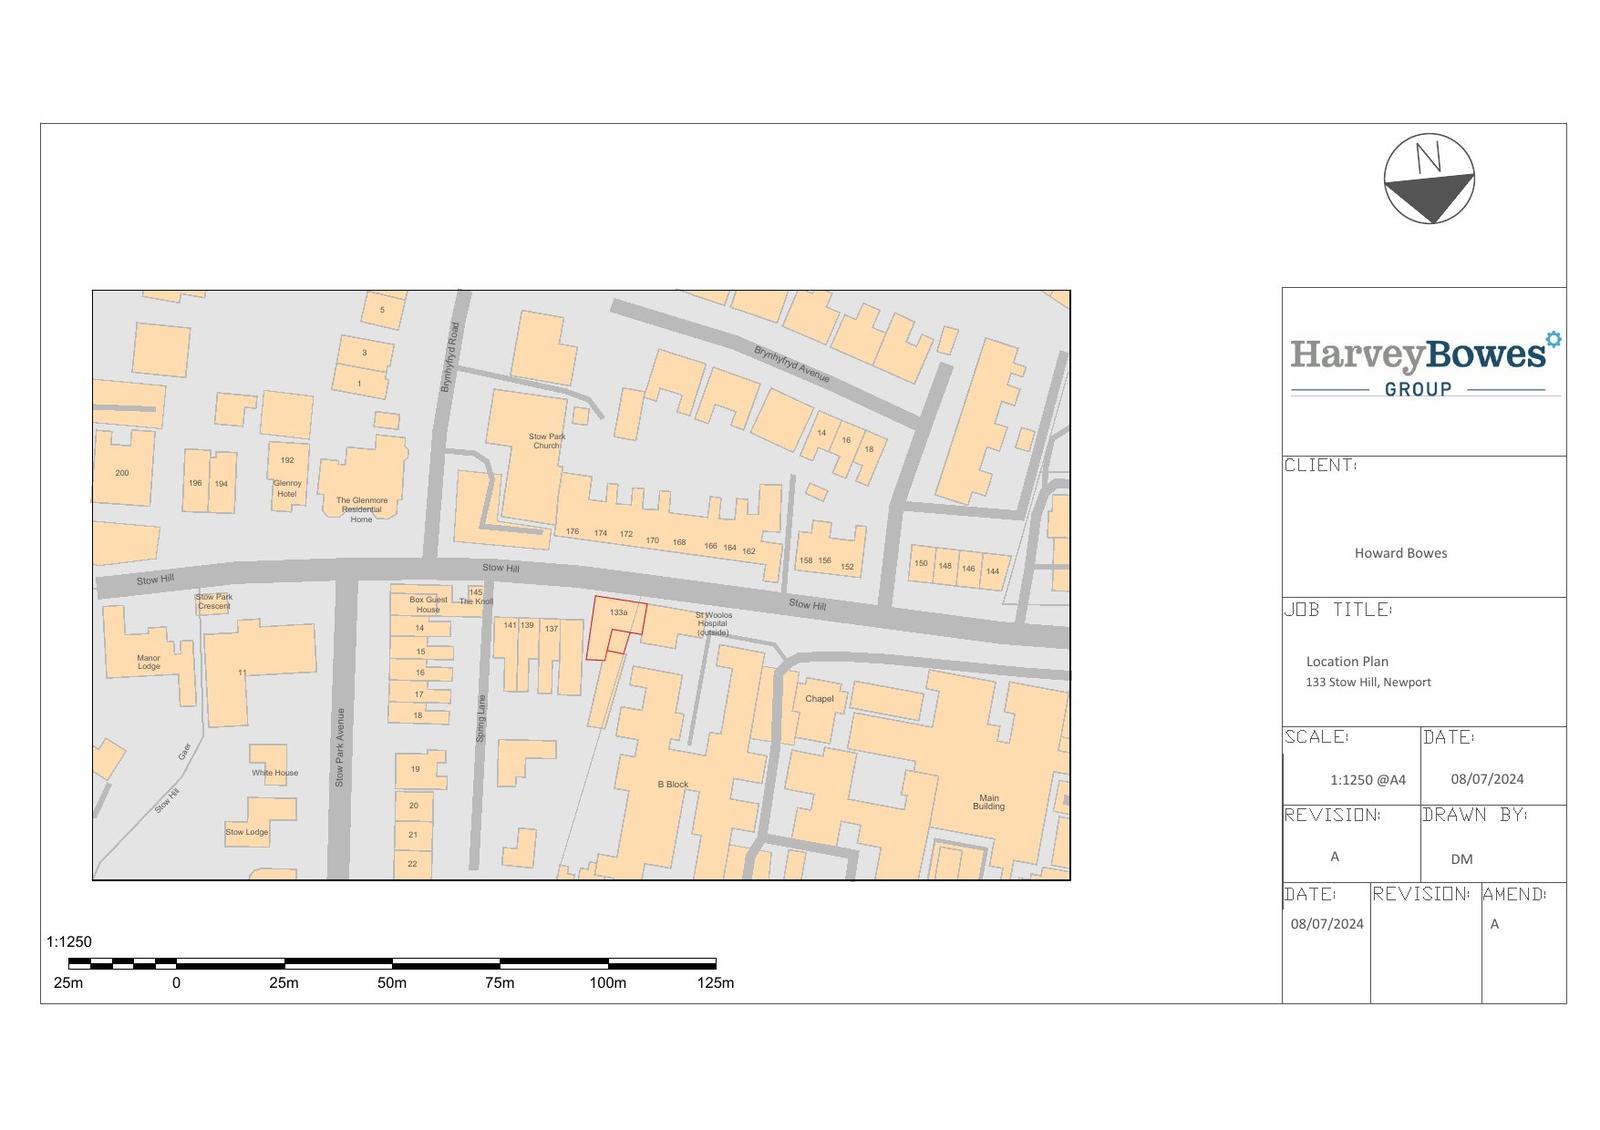Click the Location Plan job title text
This screenshot has width=1600, height=1130.
(x=1347, y=661)
